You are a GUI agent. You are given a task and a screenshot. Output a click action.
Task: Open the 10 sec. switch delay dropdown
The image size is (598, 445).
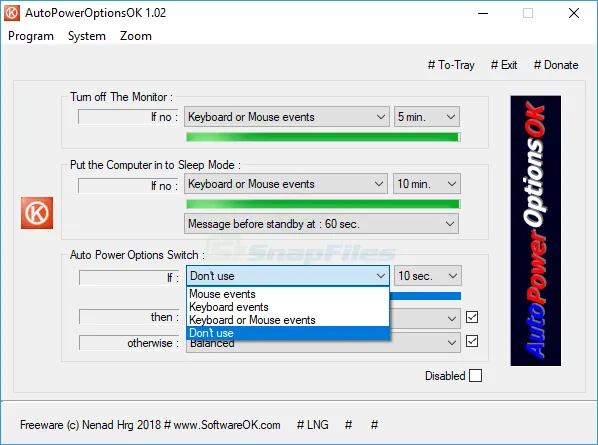[428, 276]
